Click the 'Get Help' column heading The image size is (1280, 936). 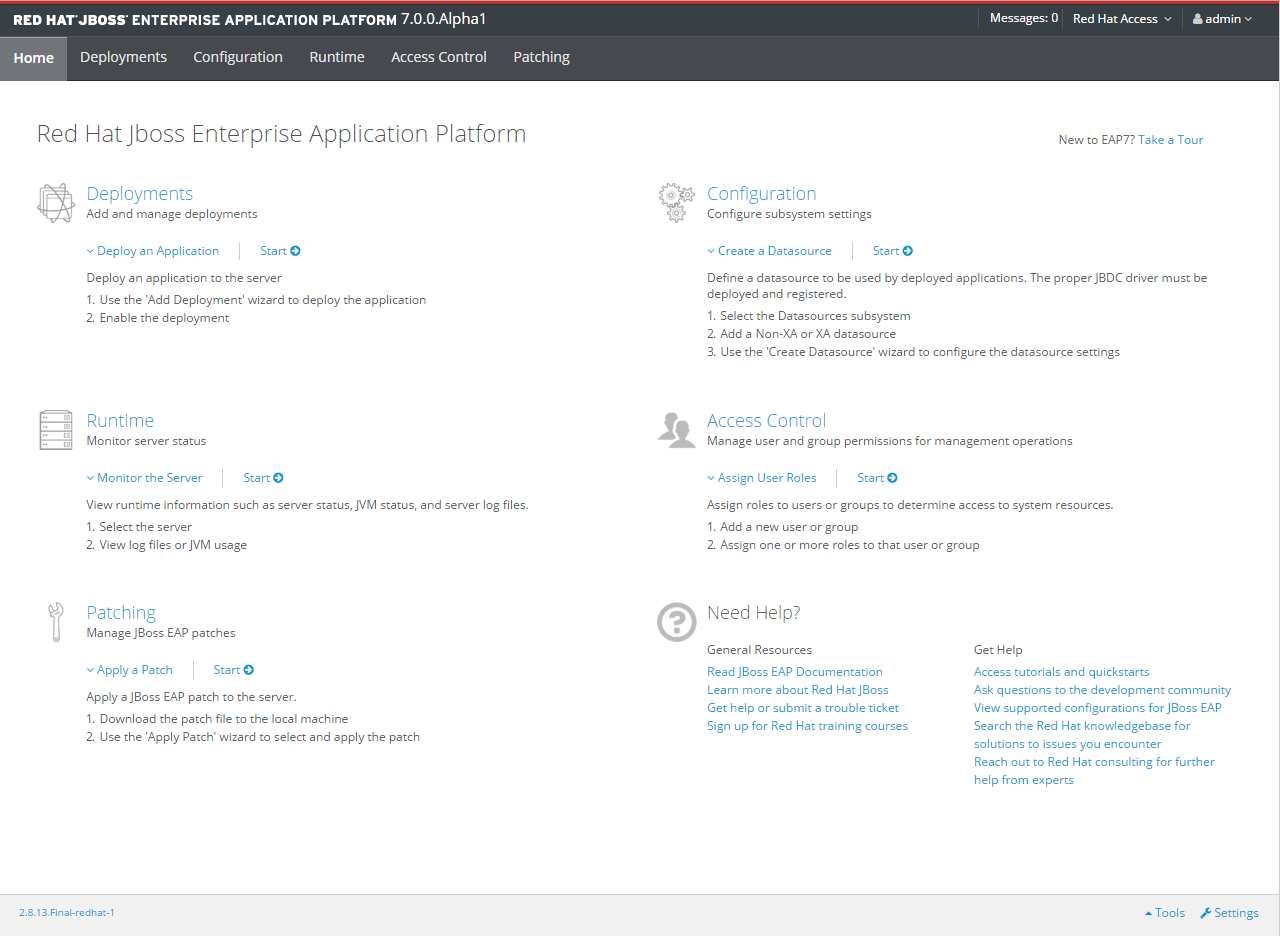(x=998, y=650)
